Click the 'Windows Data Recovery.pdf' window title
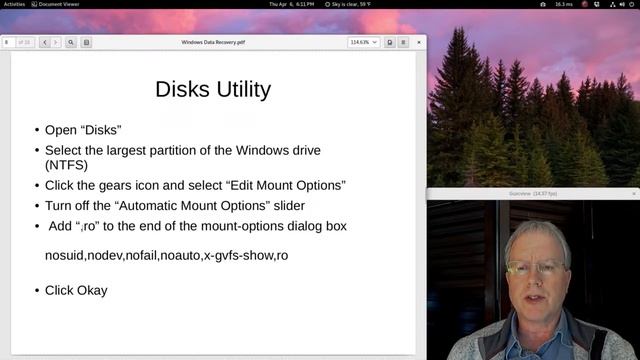The height and width of the screenshot is (360, 640). pos(213,42)
